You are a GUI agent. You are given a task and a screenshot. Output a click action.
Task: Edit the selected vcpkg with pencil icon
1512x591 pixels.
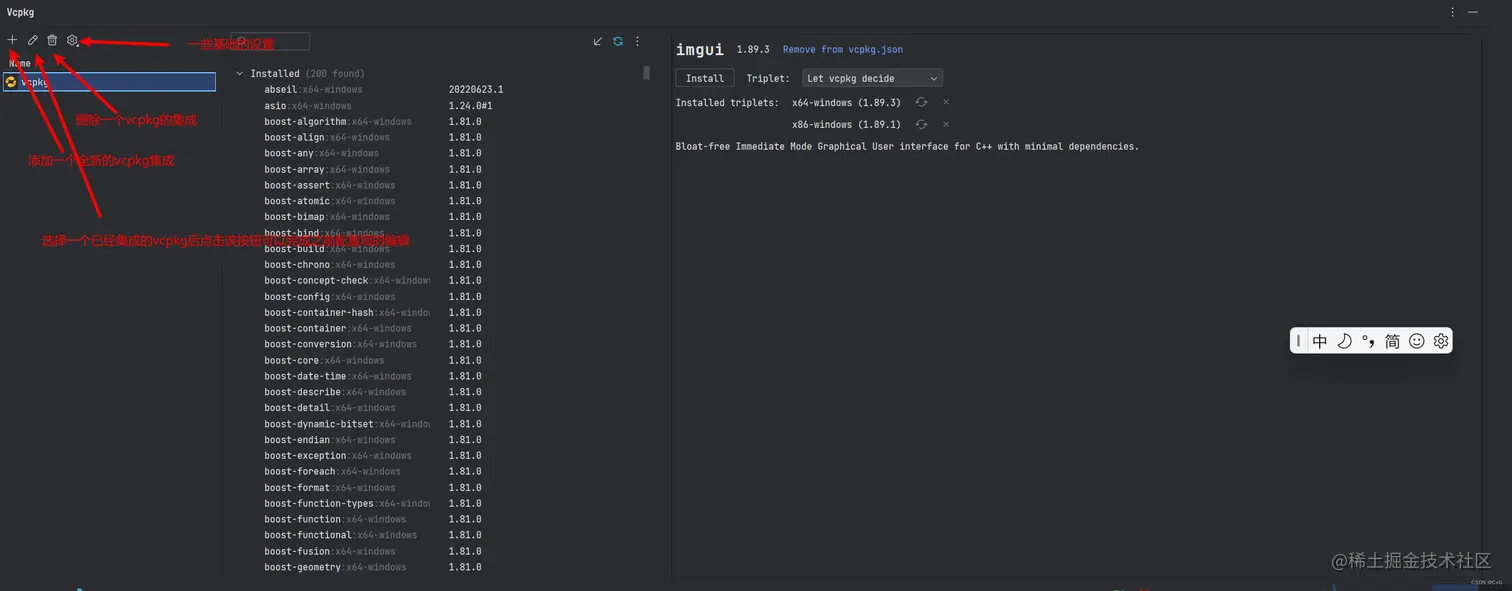click(32, 40)
